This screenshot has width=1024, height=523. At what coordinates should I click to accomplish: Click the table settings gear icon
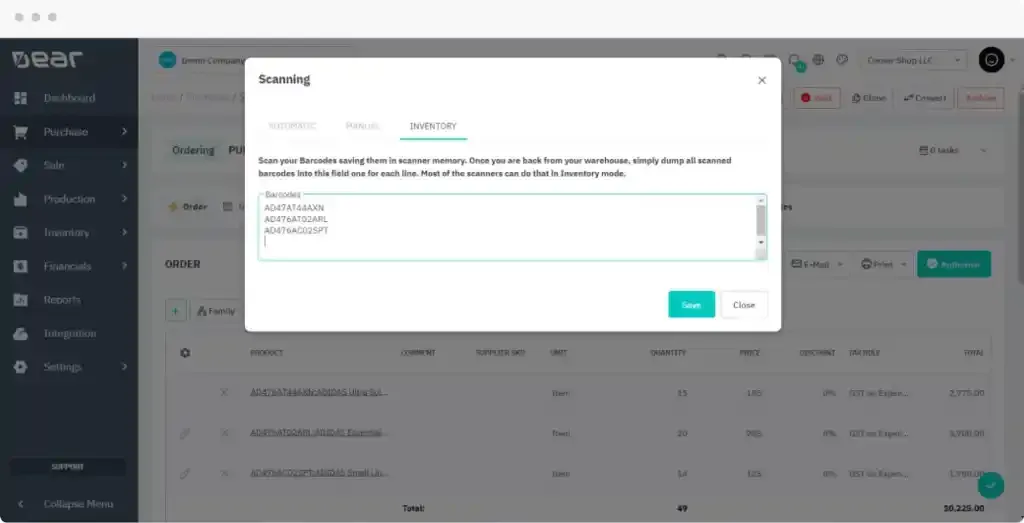click(x=184, y=353)
